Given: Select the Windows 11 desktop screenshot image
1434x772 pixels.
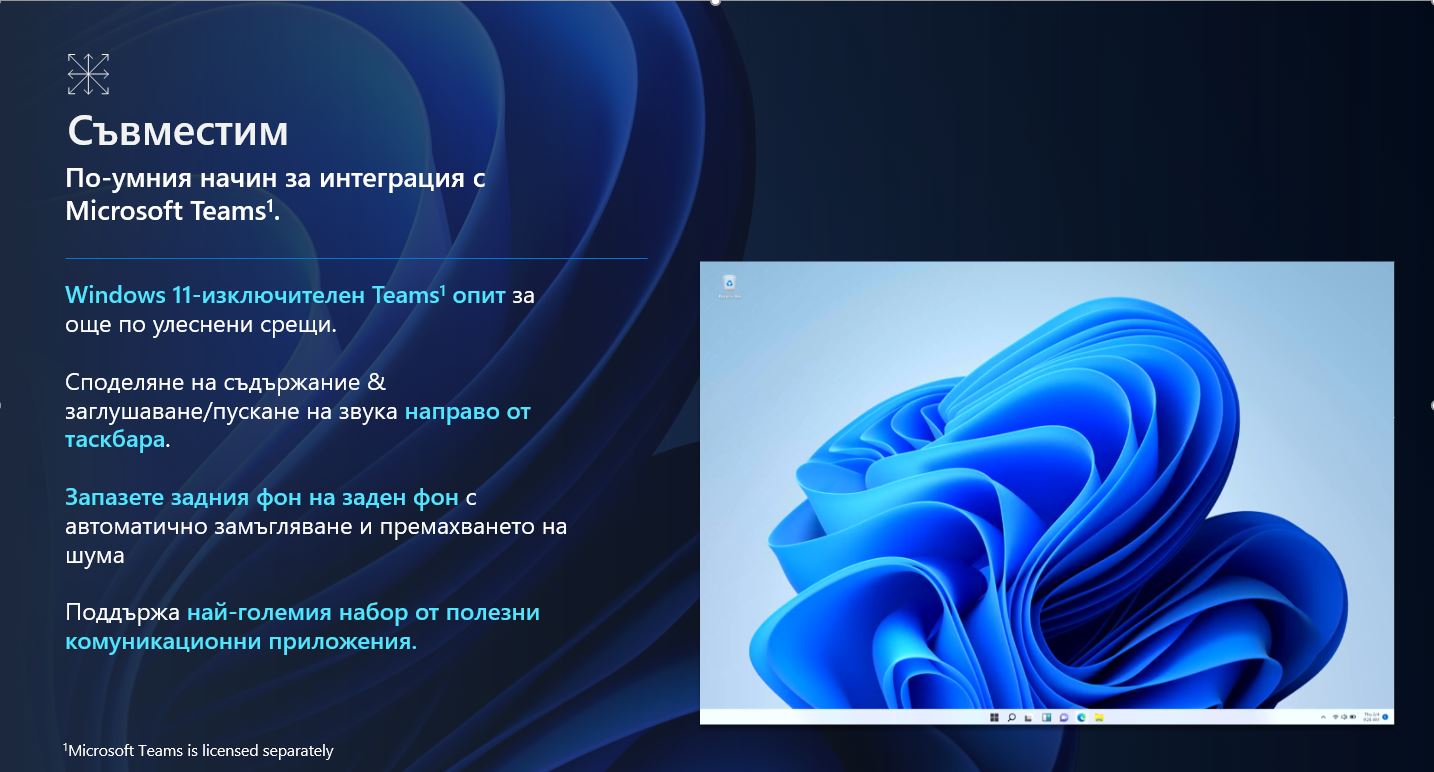Looking at the screenshot, I should click(1046, 493).
